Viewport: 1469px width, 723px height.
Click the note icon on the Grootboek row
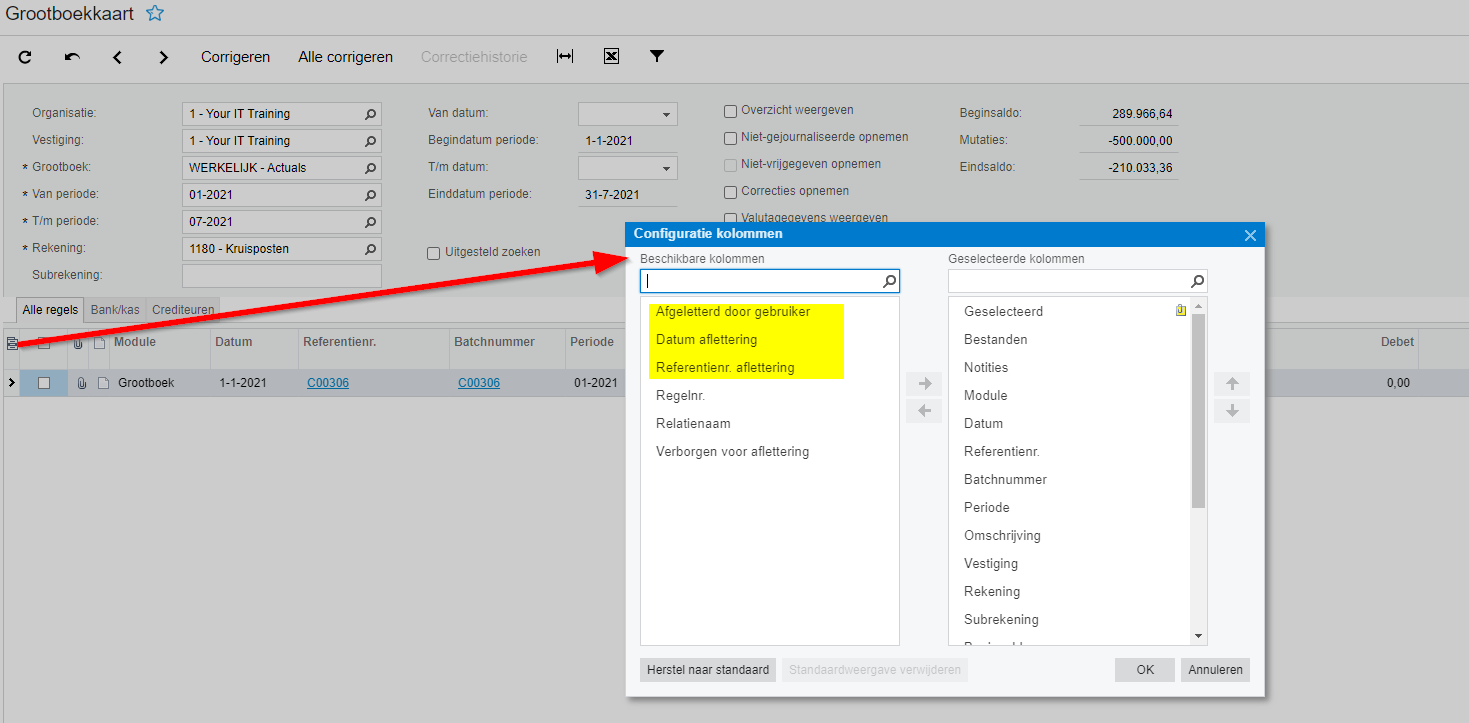102,383
